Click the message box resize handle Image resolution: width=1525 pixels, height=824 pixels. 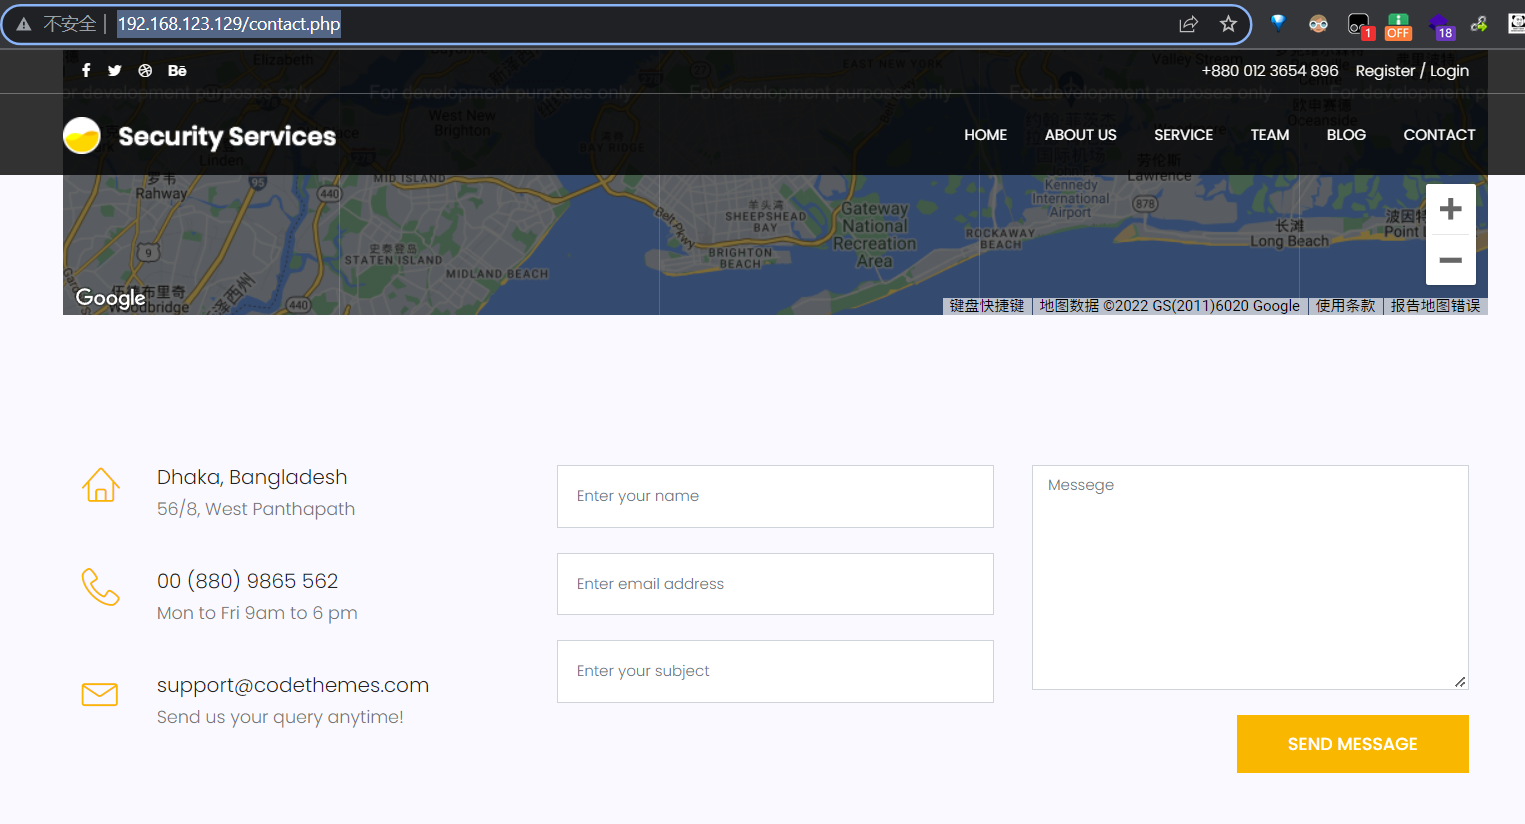point(1460,682)
